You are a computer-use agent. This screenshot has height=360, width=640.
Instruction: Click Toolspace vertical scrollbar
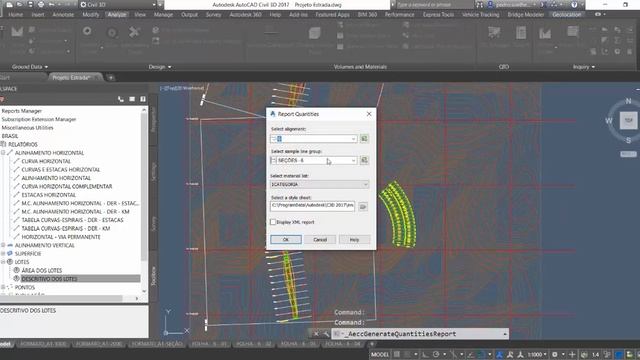tap(144, 186)
